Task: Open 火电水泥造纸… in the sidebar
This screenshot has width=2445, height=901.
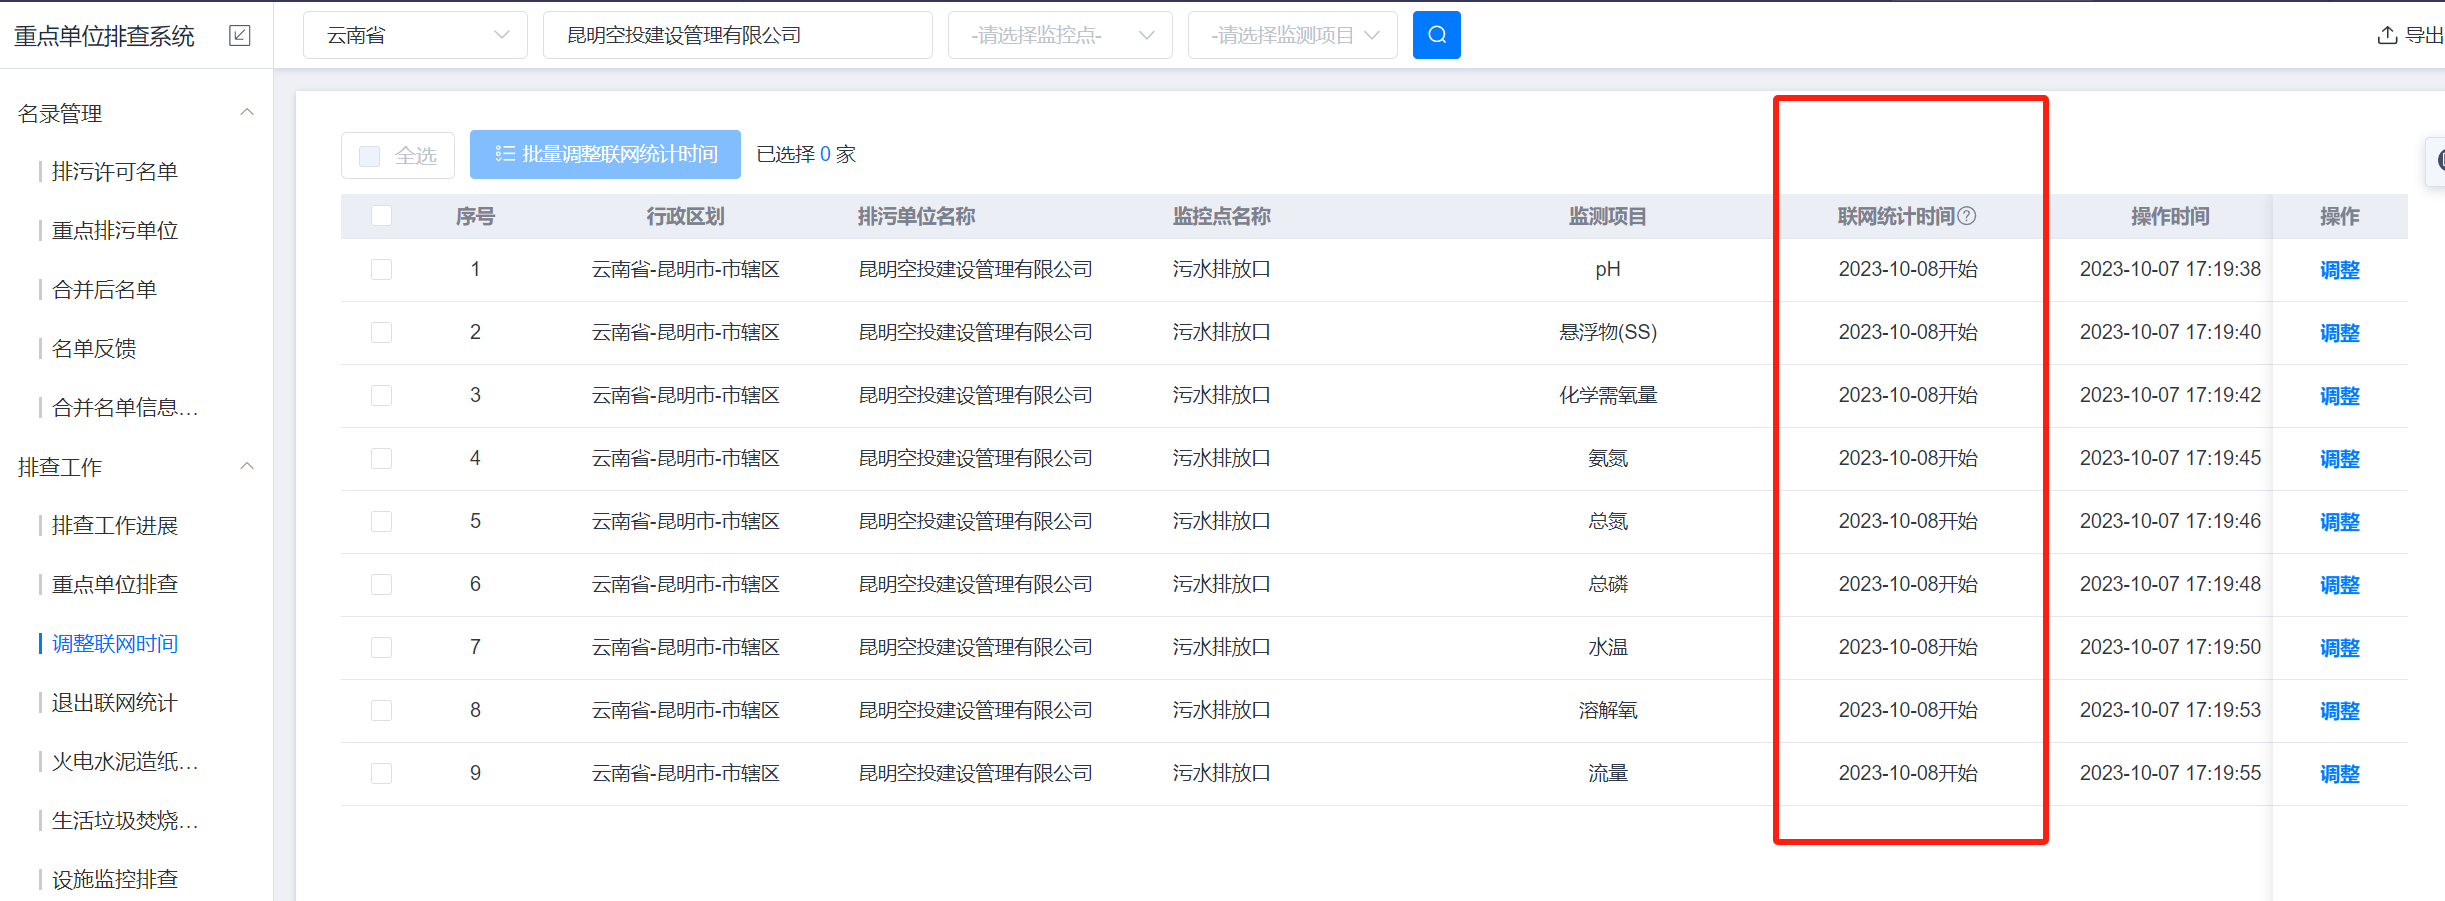Action: [x=125, y=762]
